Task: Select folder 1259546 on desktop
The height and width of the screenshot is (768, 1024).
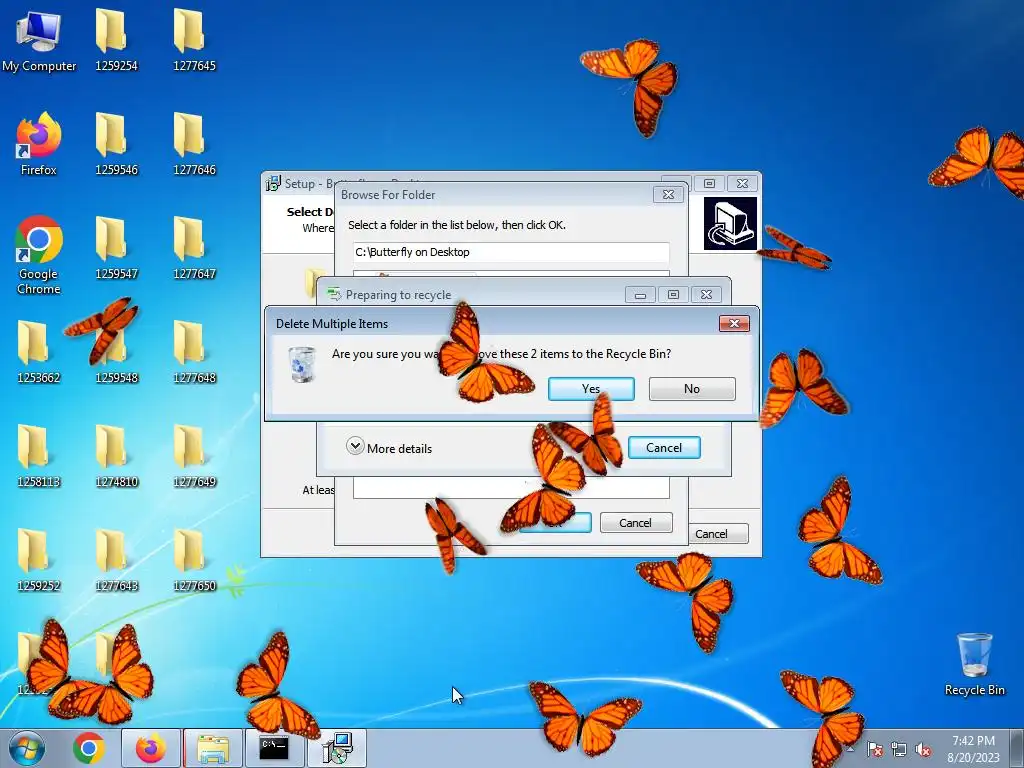Action: coord(116,145)
